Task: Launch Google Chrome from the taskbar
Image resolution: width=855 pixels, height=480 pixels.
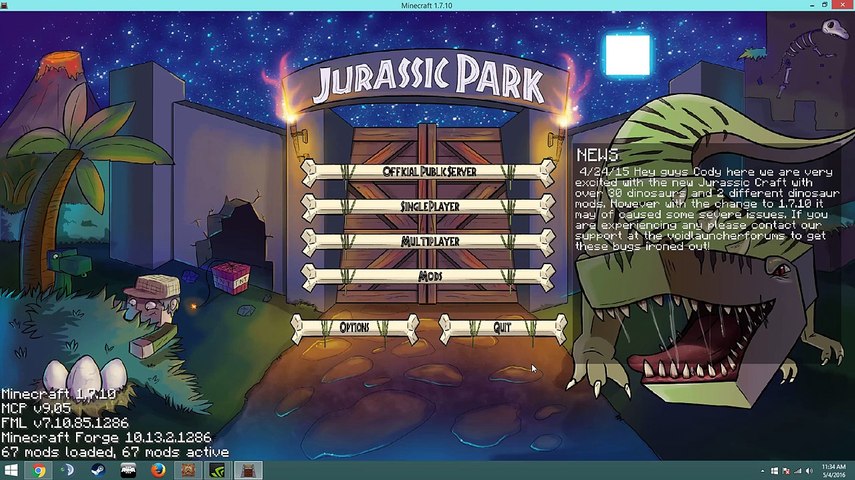Action: 39,470
